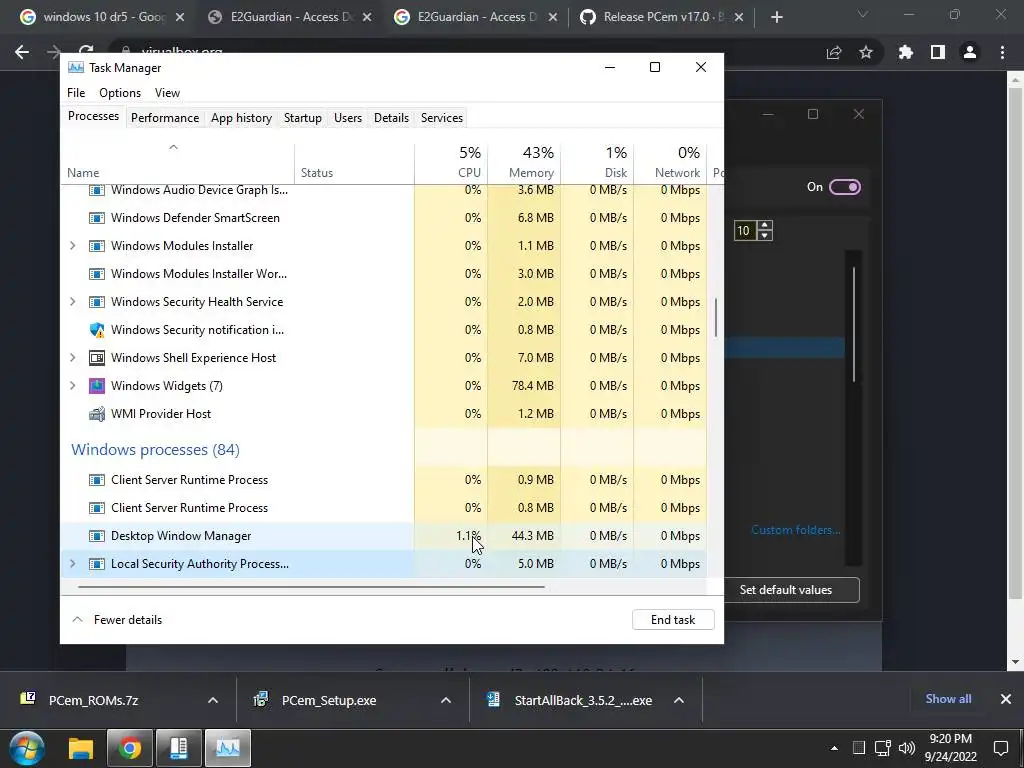
Task: Open PCem_Setup.exe download options arrow
Action: click(x=446, y=700)
